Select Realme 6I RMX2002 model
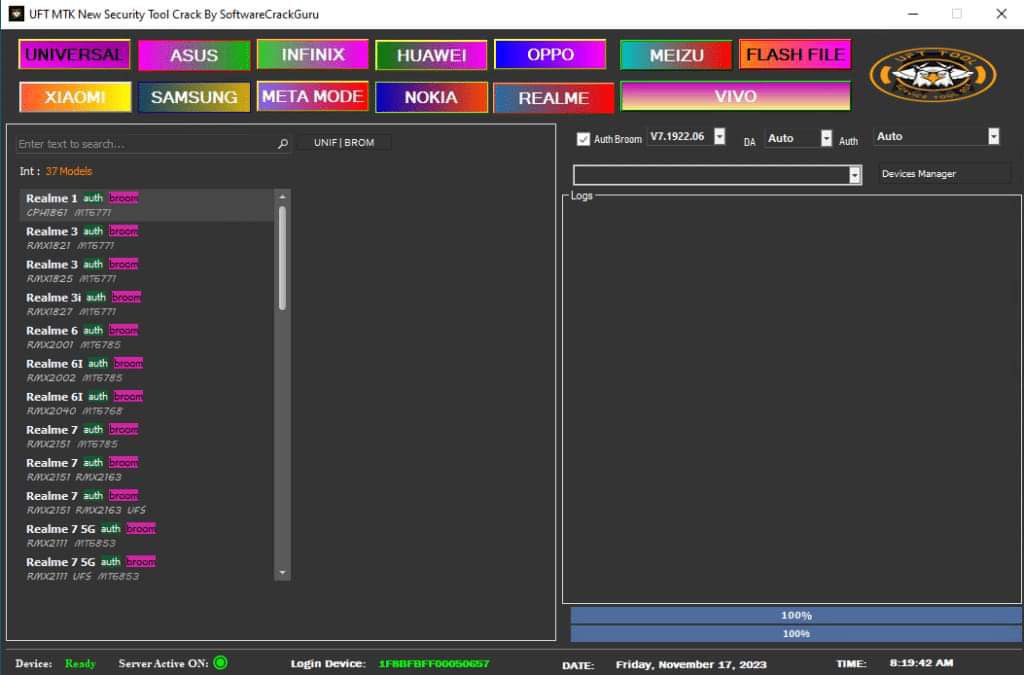1024x675 pixels. pyautogui.click(x=148, y=370)
